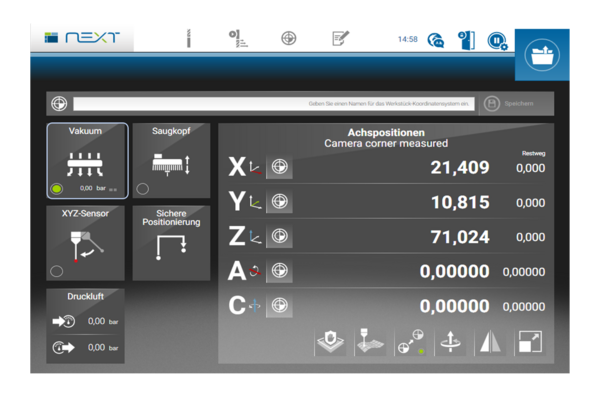600x400 pixels.
Task: Click the rotation axis arrow icon
Action: 450,342
